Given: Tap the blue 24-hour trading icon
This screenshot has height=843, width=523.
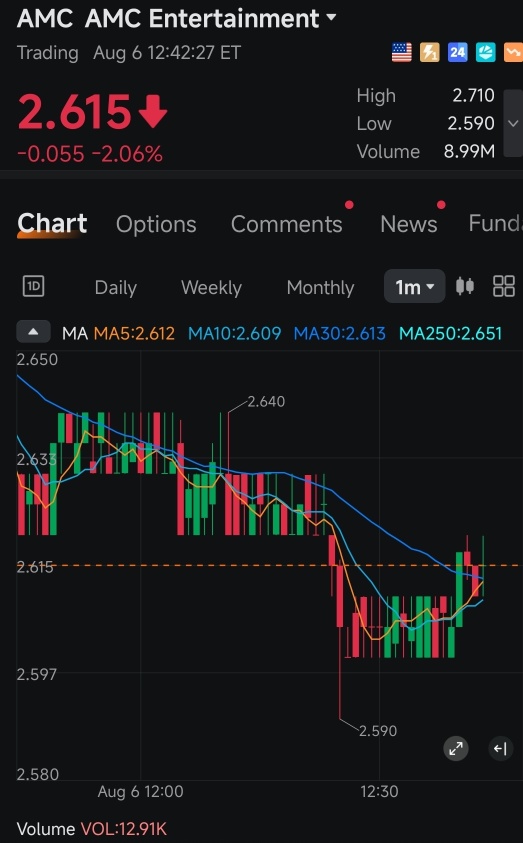Looking at the screenshot, I should coord(457,52).
